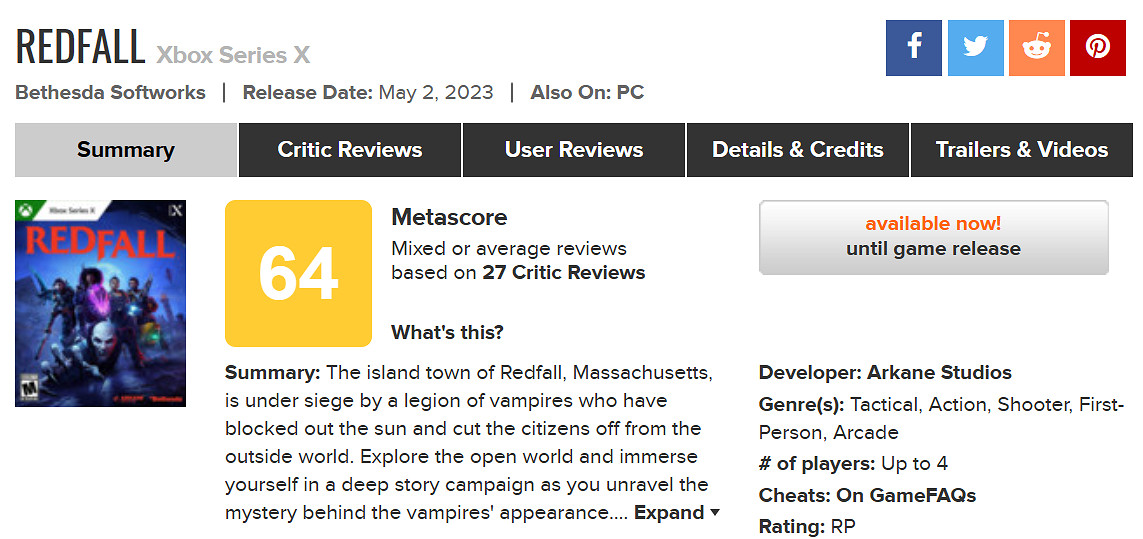View the Trailers & Videos tab
1143x539 pixels.
[1022, 150]
